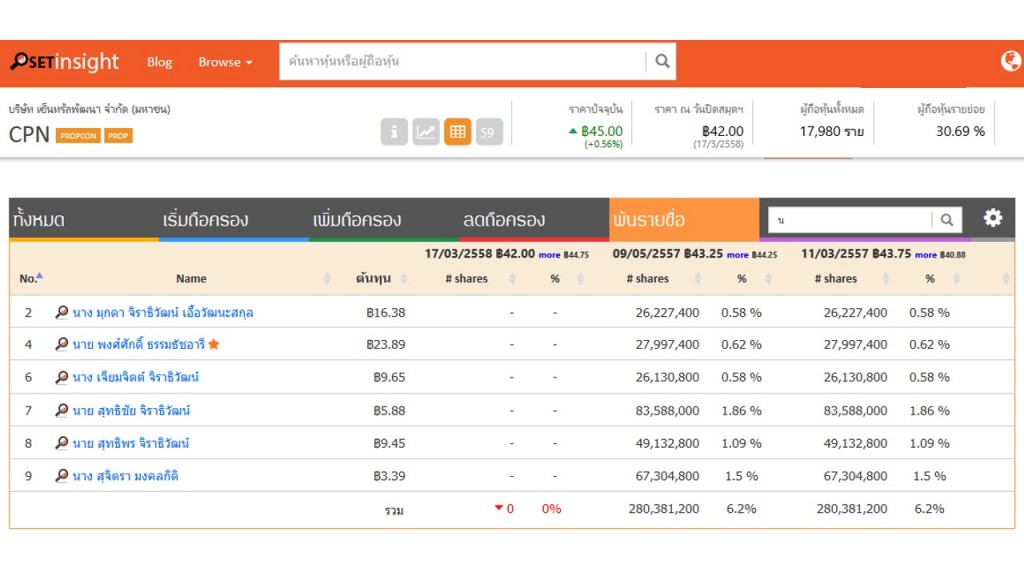Select the table view icon button
The image size is (1024, 576).
tap(458, 132)
